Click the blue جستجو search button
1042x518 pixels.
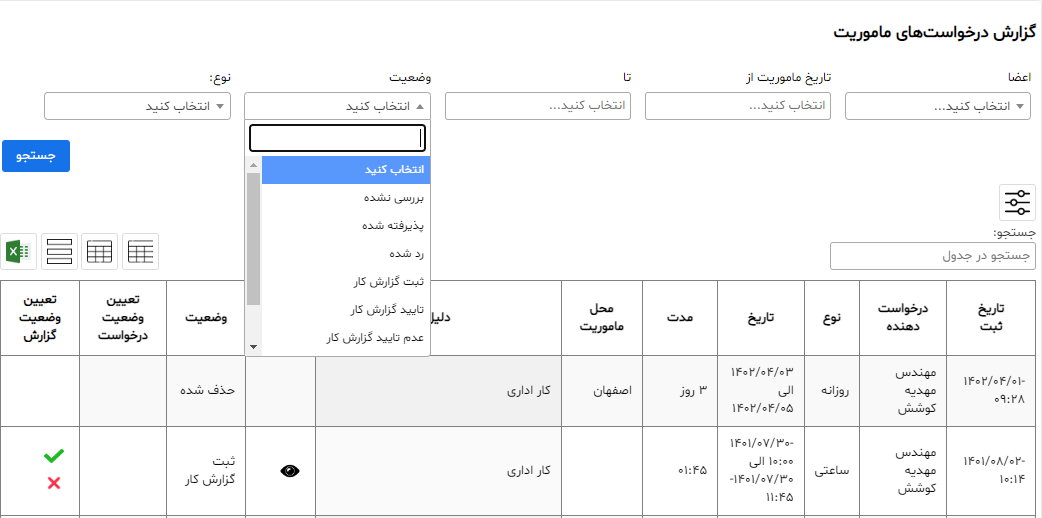click(x=36, y=156)
